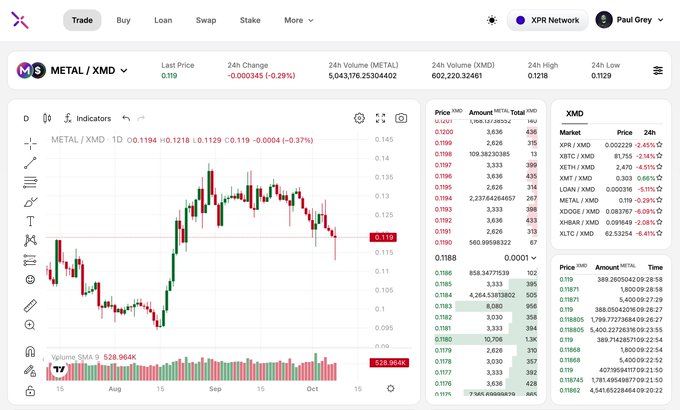
Task: Choose the text annotation tool
Action: click(x=30, y=221)
